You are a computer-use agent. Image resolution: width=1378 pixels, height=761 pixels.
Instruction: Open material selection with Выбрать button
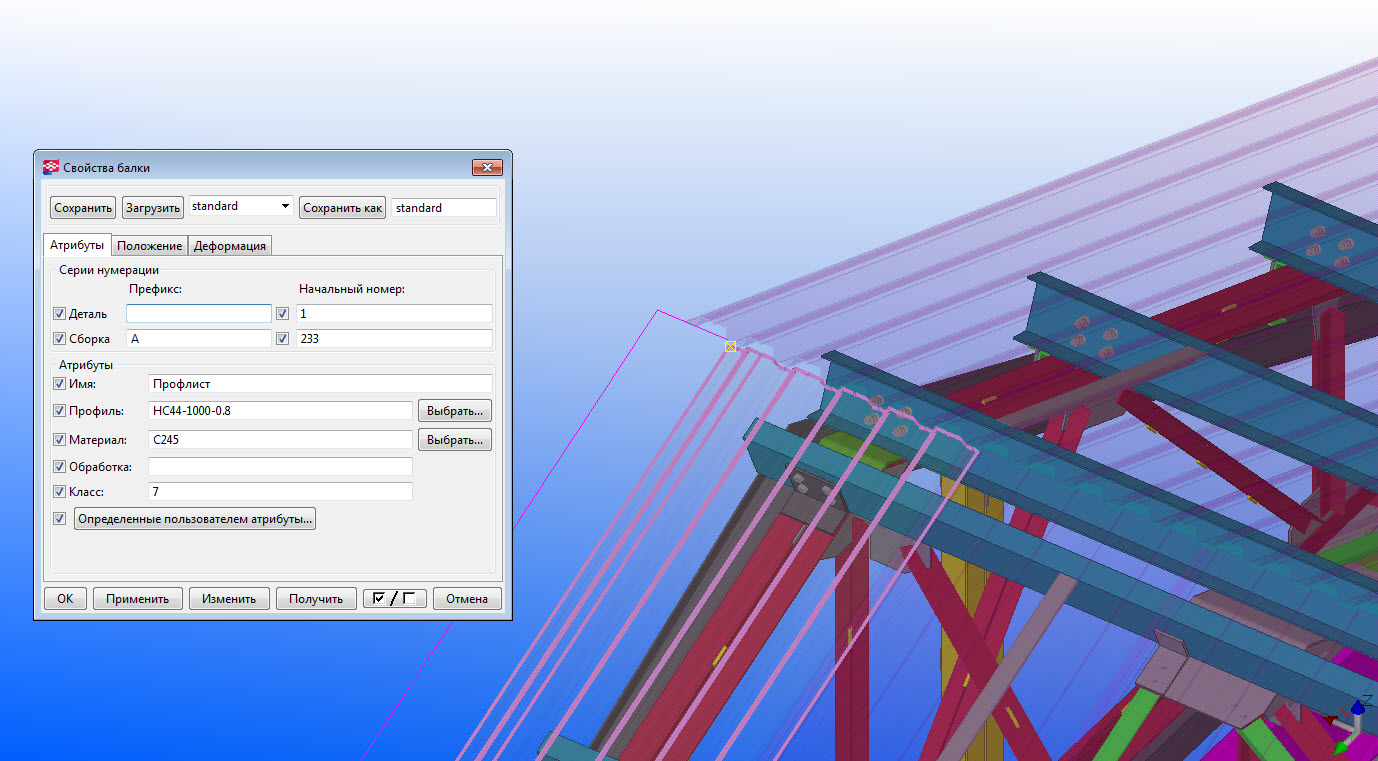454,439
